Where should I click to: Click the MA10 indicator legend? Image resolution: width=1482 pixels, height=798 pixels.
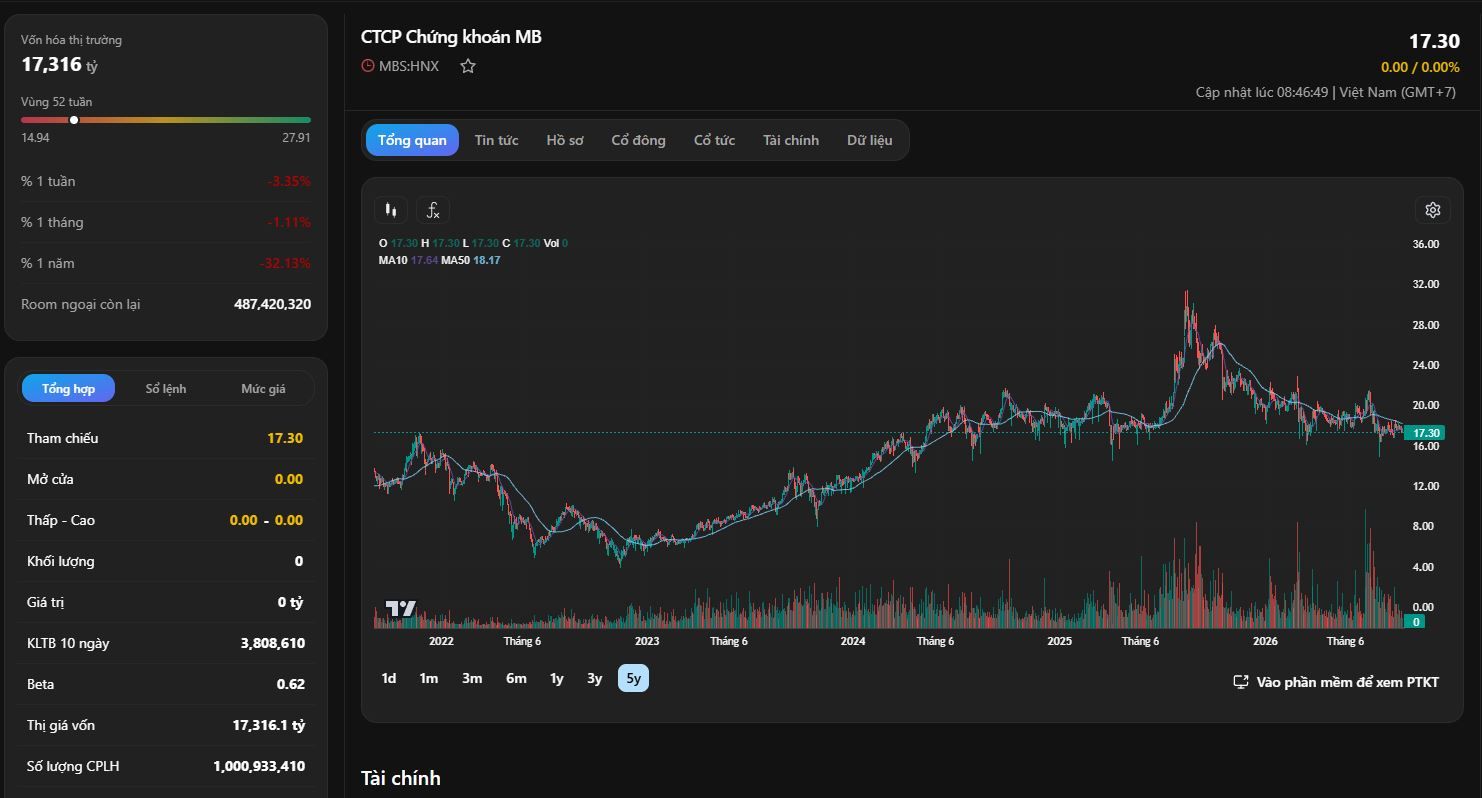(x=408, y=260)
